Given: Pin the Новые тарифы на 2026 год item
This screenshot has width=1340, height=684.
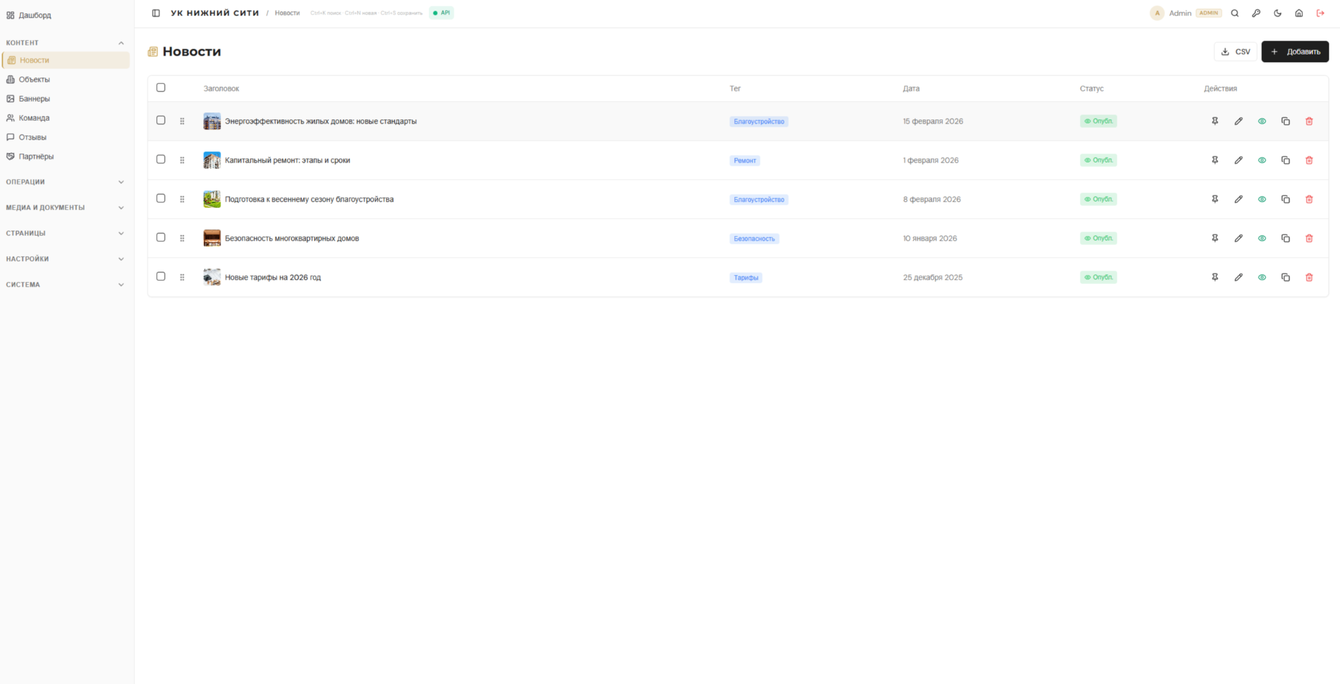Looking at the screenshot, I should 1215,277.
